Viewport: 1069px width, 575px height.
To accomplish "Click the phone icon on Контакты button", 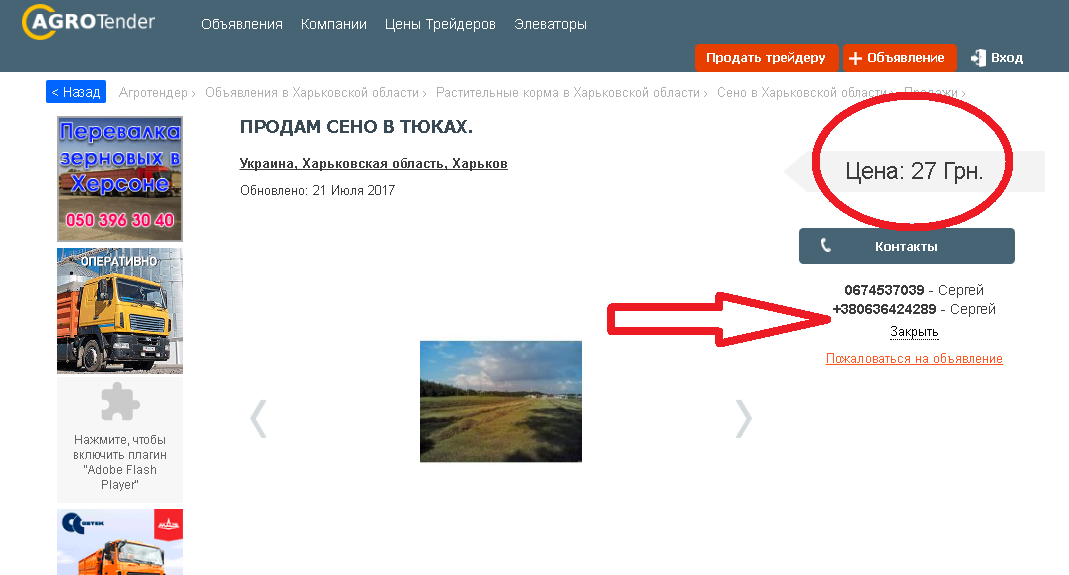I will coord(826,246).
